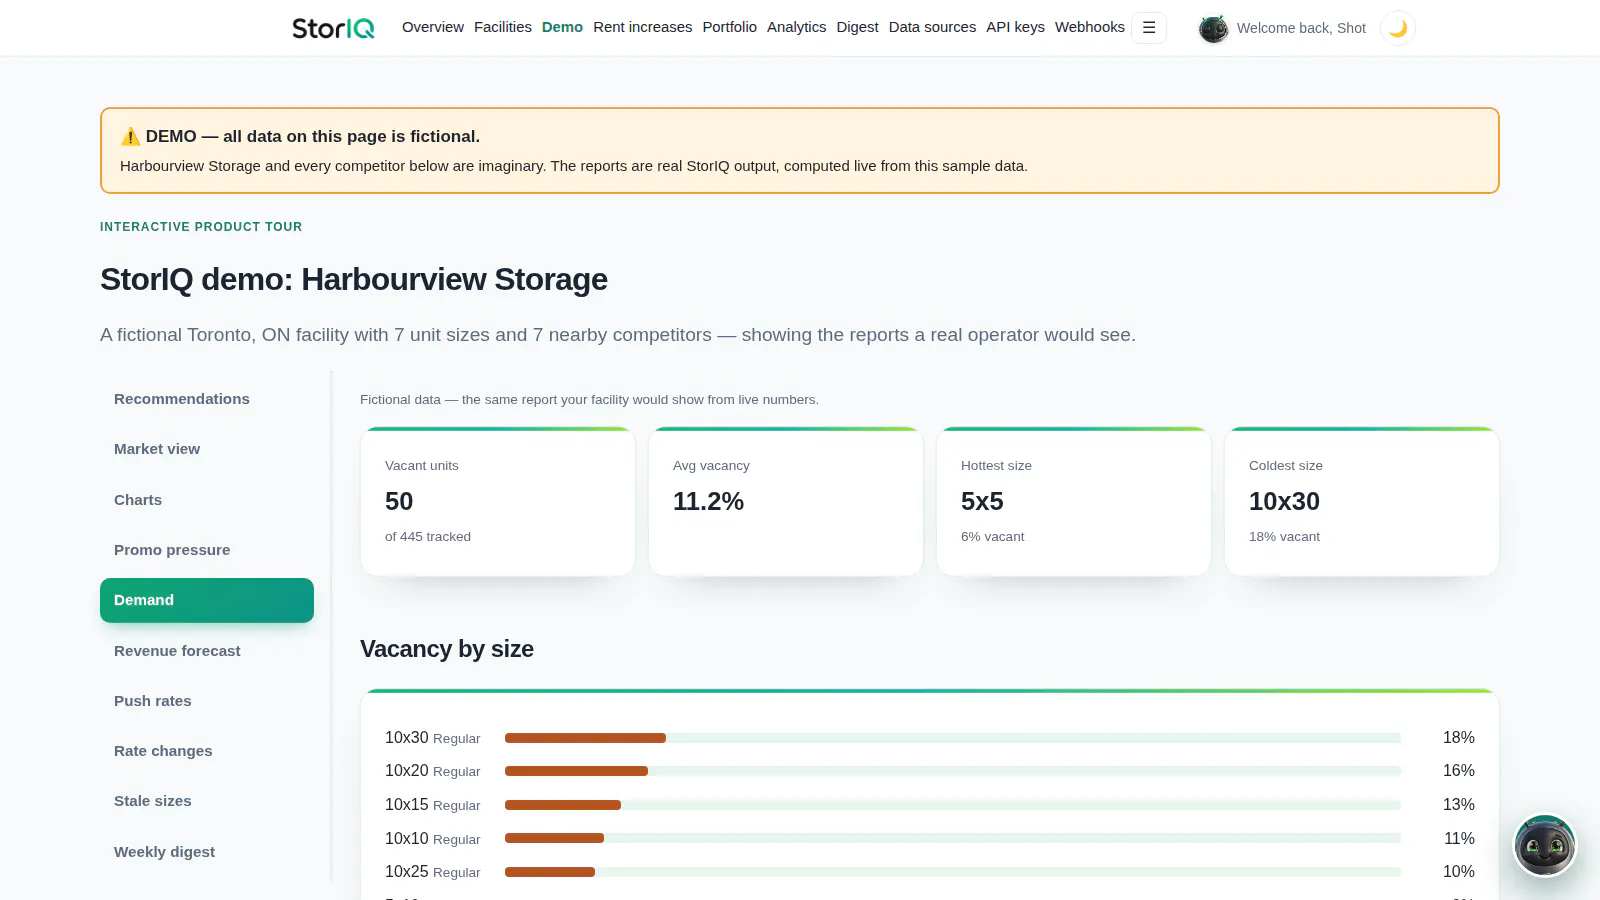Click the user avatar icon
Viewport: 1600px width, 900px height.
click(x=1213, y=29)
